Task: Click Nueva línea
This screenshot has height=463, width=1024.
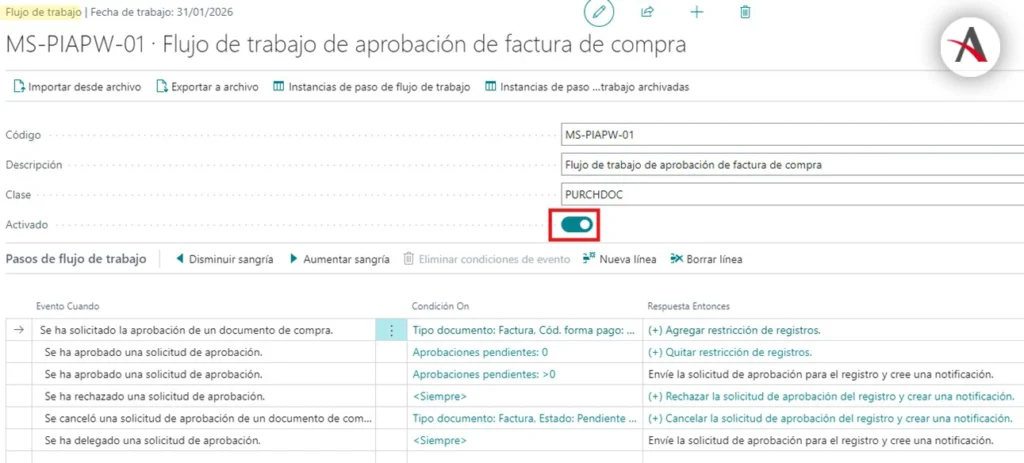Action: point(619,259)
